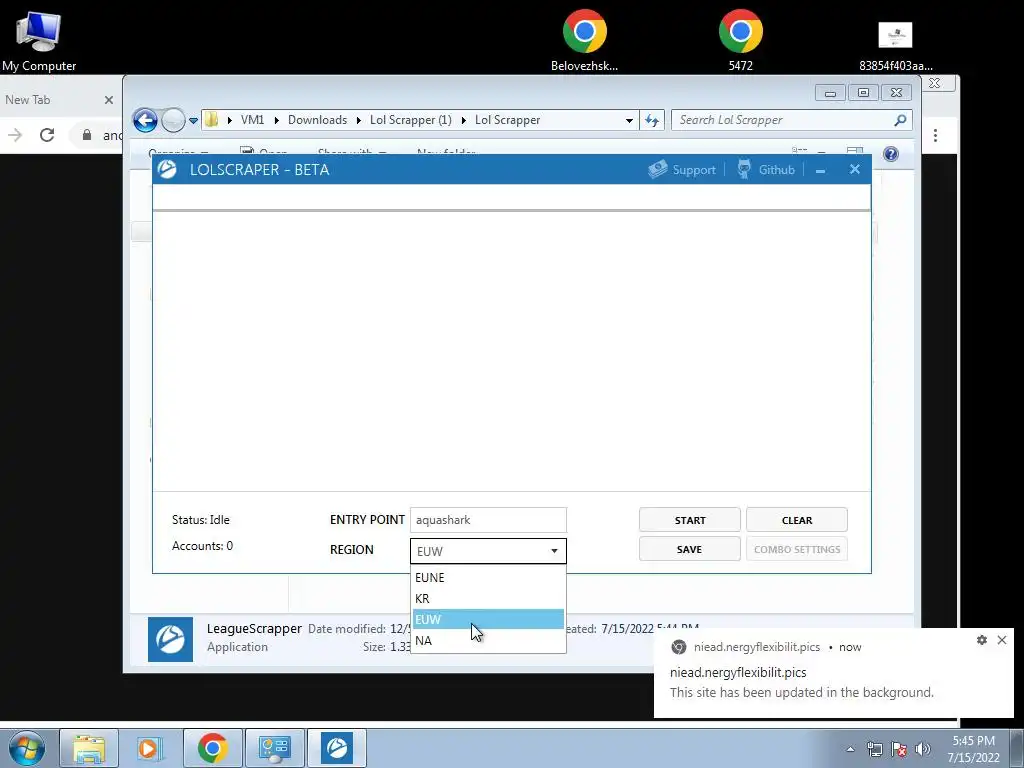Select NA from region list
This screenshot has height=768, width=1024.
488,640
